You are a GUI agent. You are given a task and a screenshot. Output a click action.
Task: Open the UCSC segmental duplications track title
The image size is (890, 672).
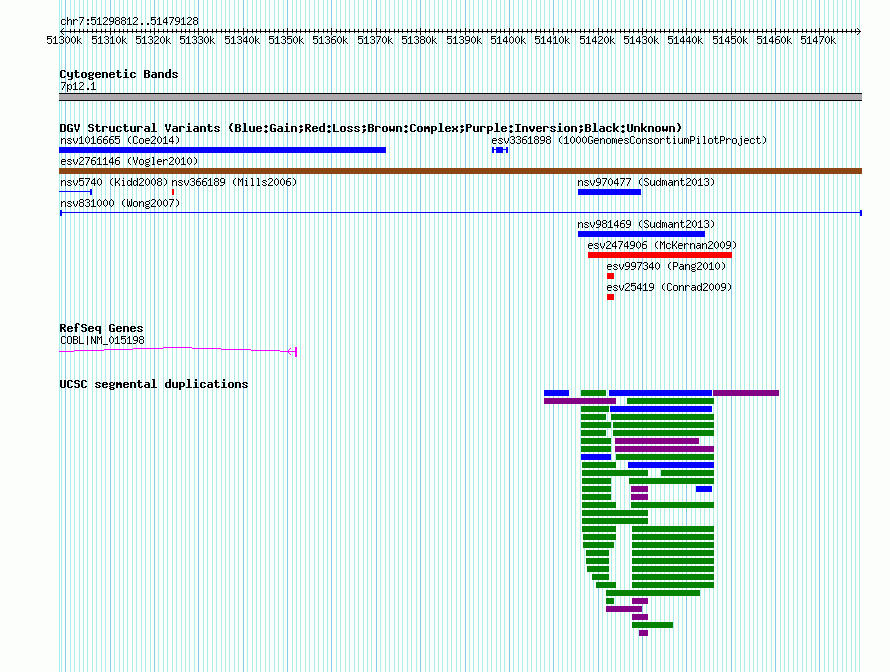click(154, 384)
